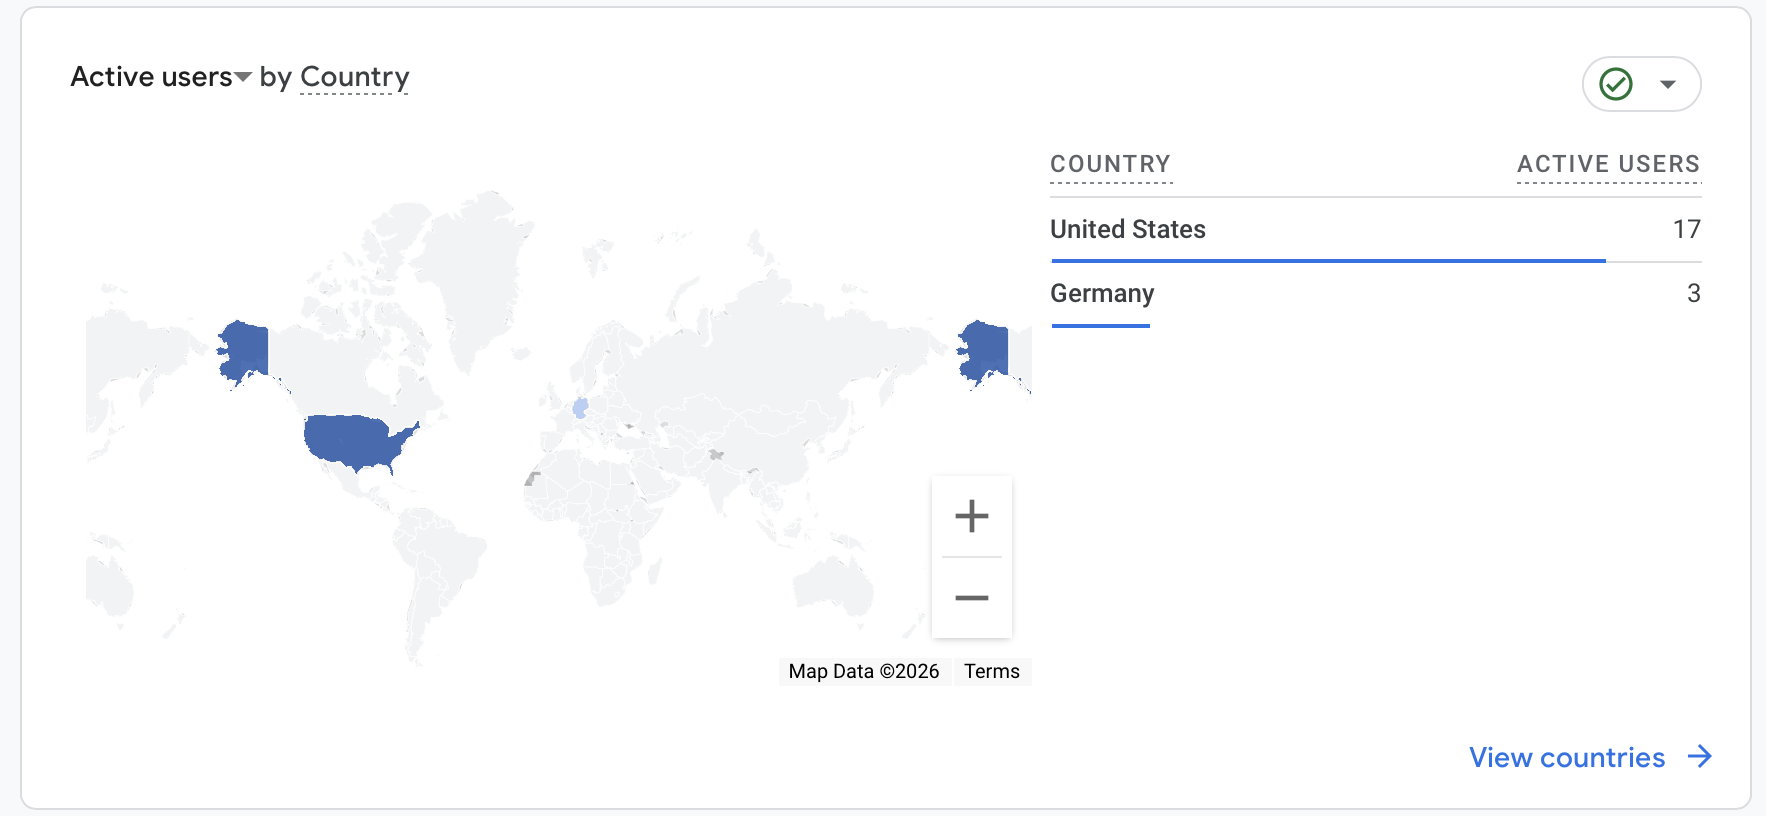Select the United States table row
Screen dimensions: 1766x816
pyautogui.click(x=1128, y=229)
